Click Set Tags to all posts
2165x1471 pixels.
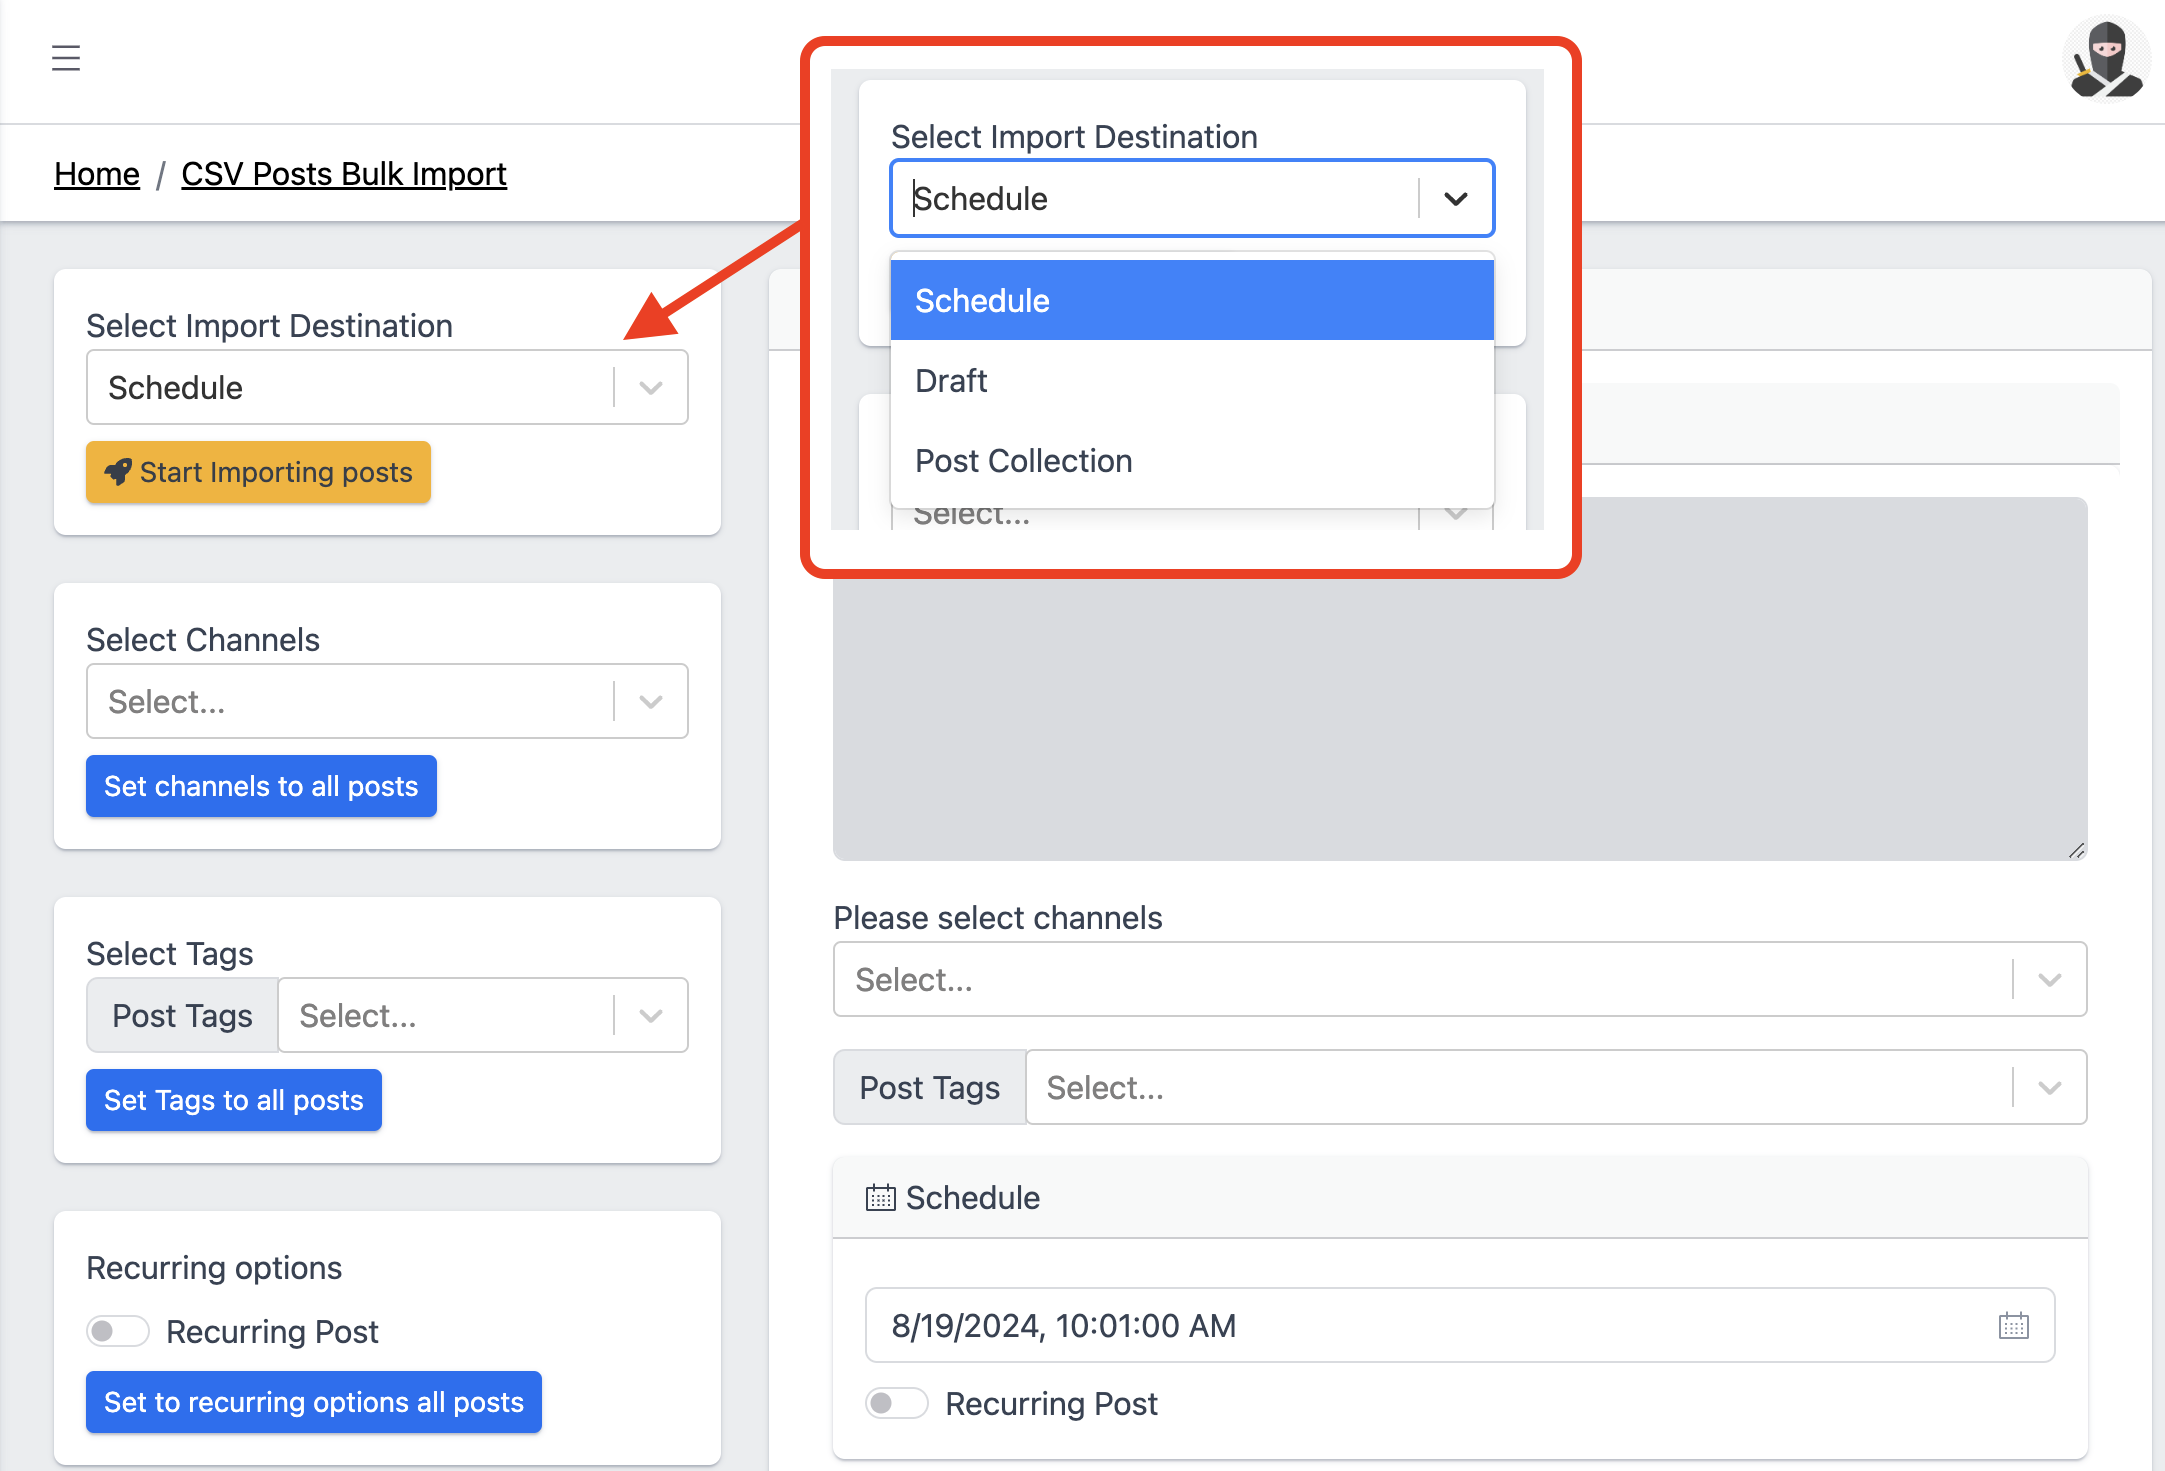click(234, 1100)
